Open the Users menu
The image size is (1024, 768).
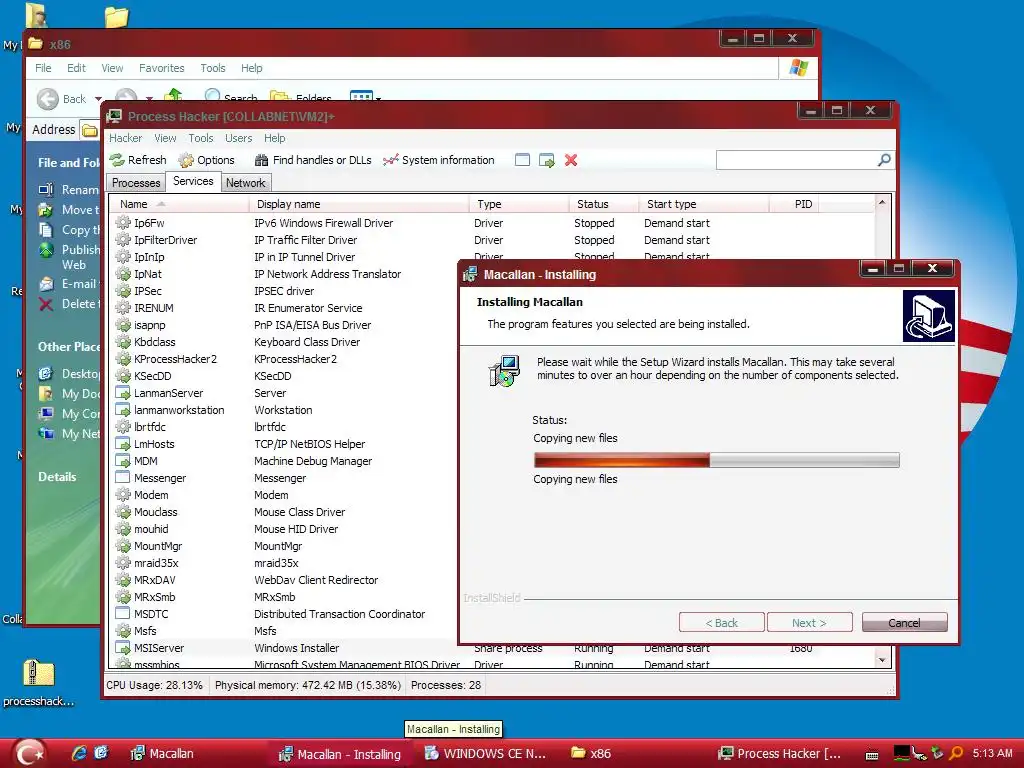click(238, 138)
